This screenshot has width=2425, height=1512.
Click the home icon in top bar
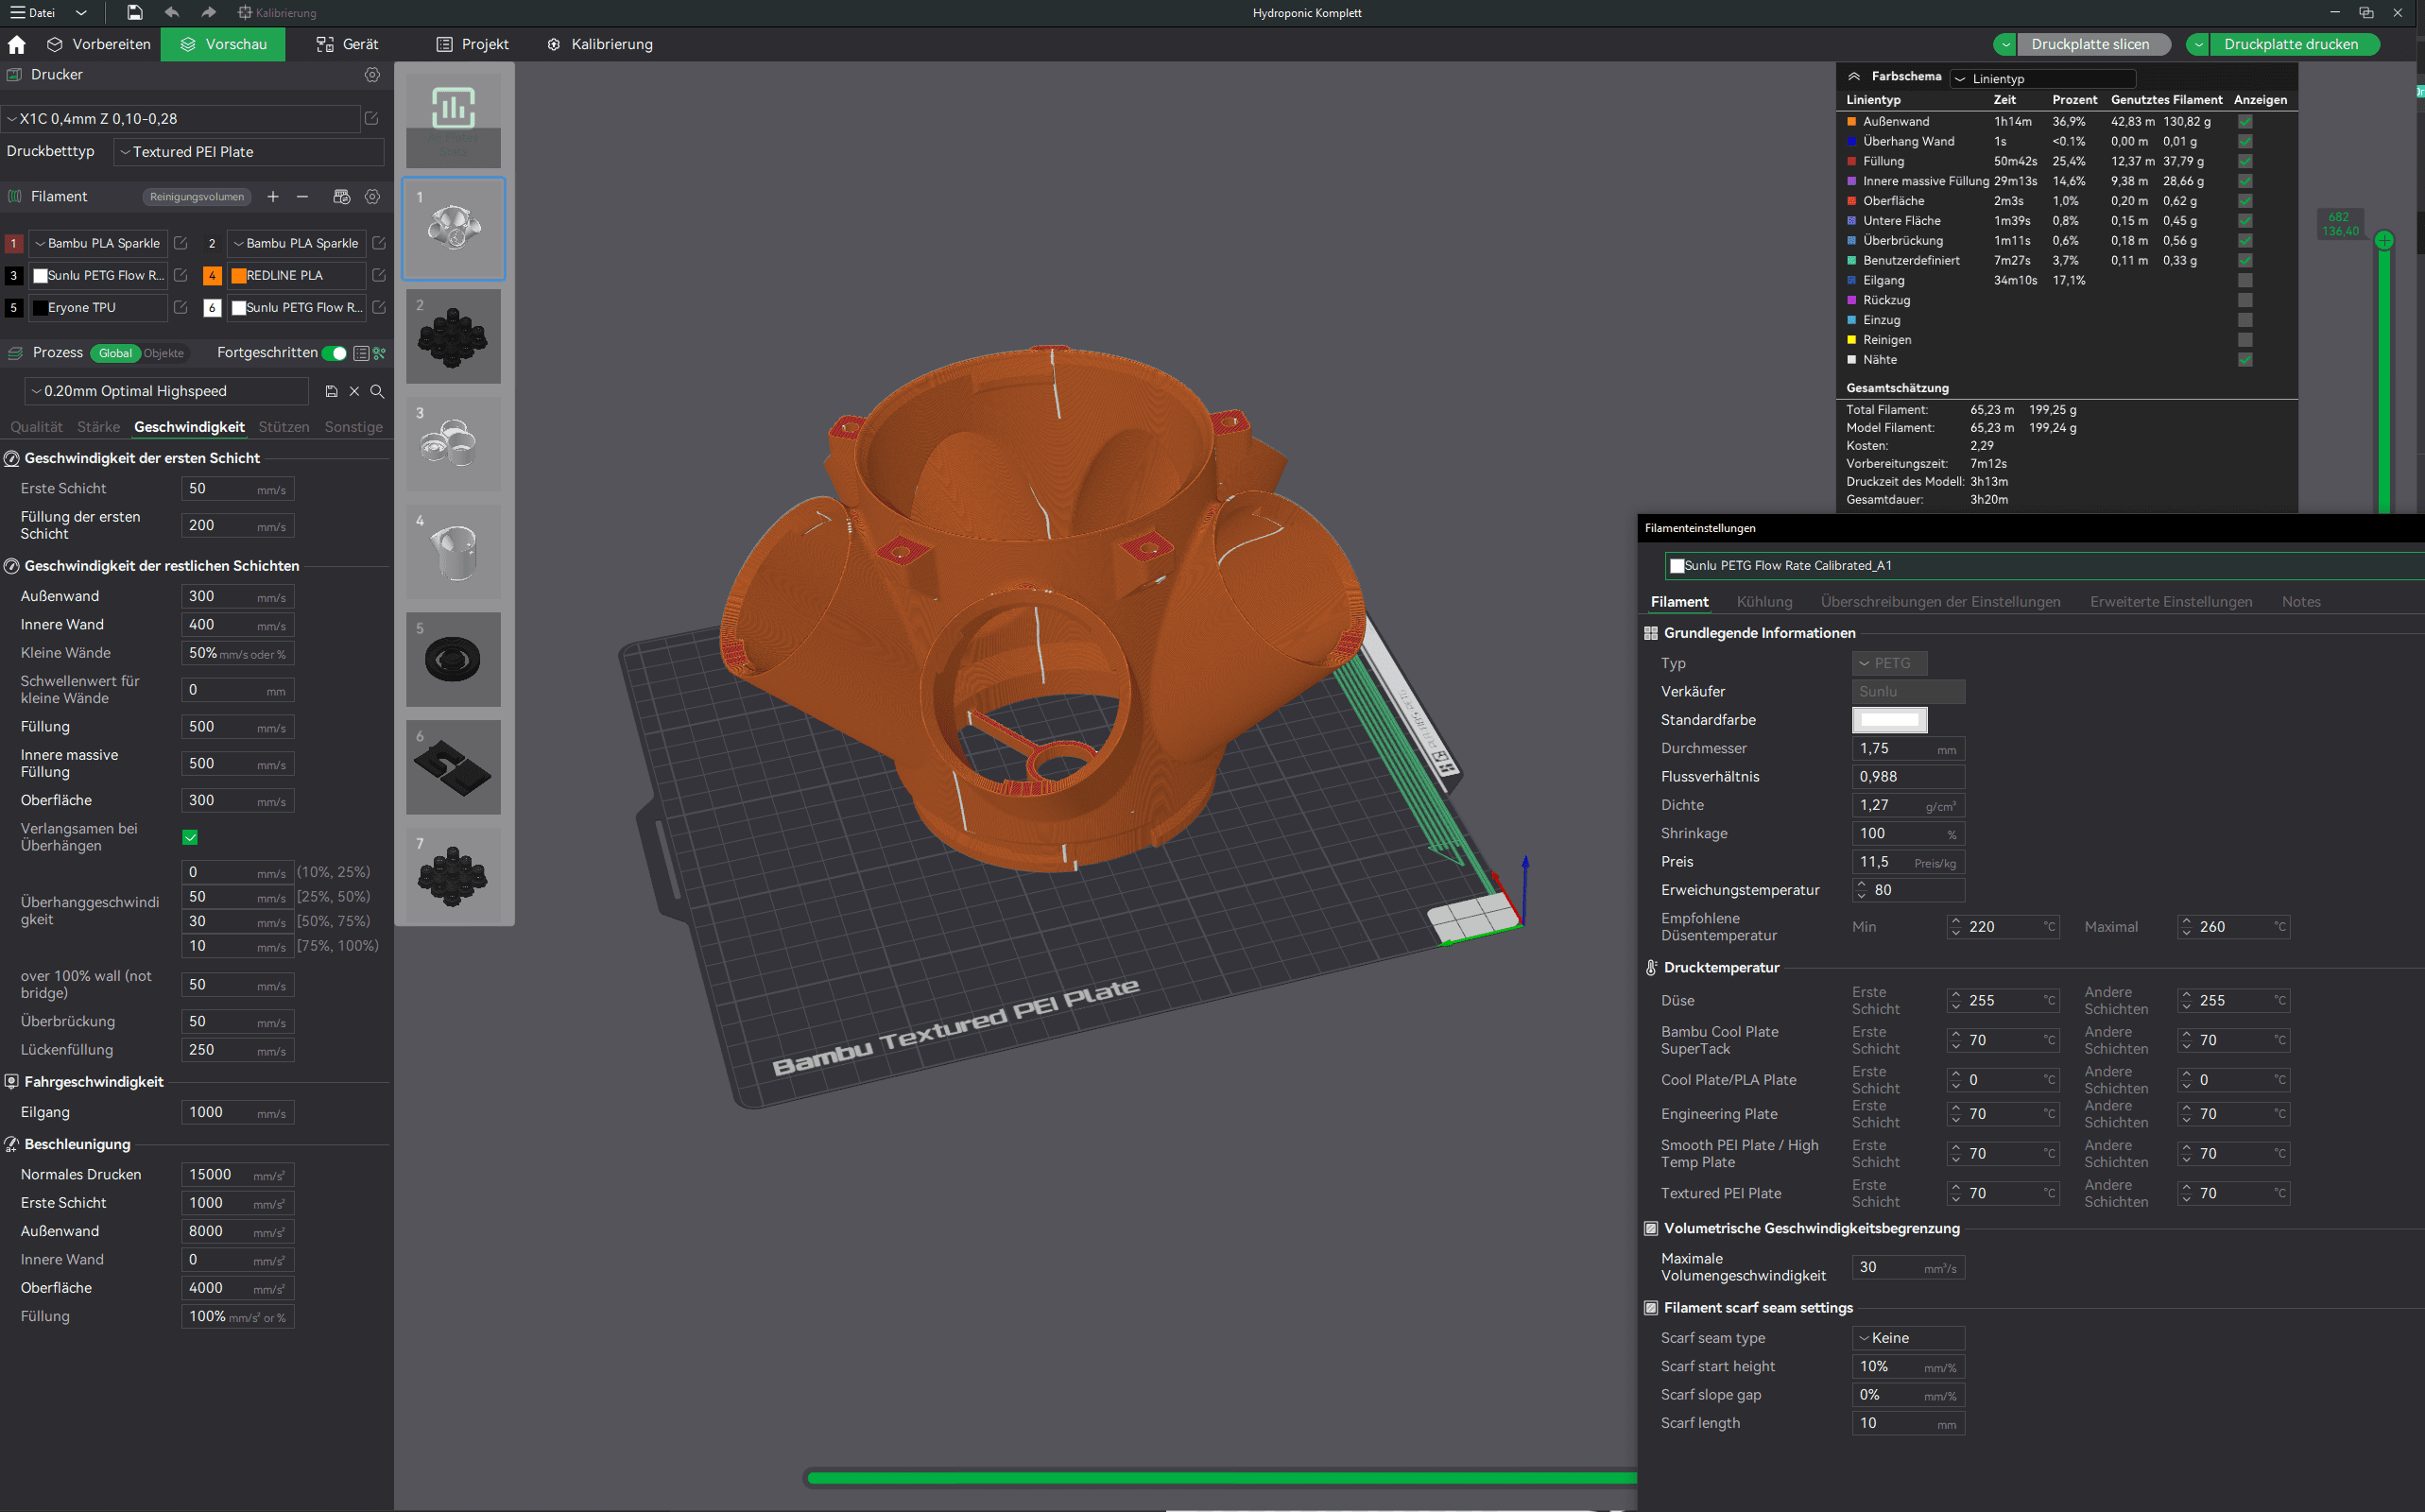point(17,44)
